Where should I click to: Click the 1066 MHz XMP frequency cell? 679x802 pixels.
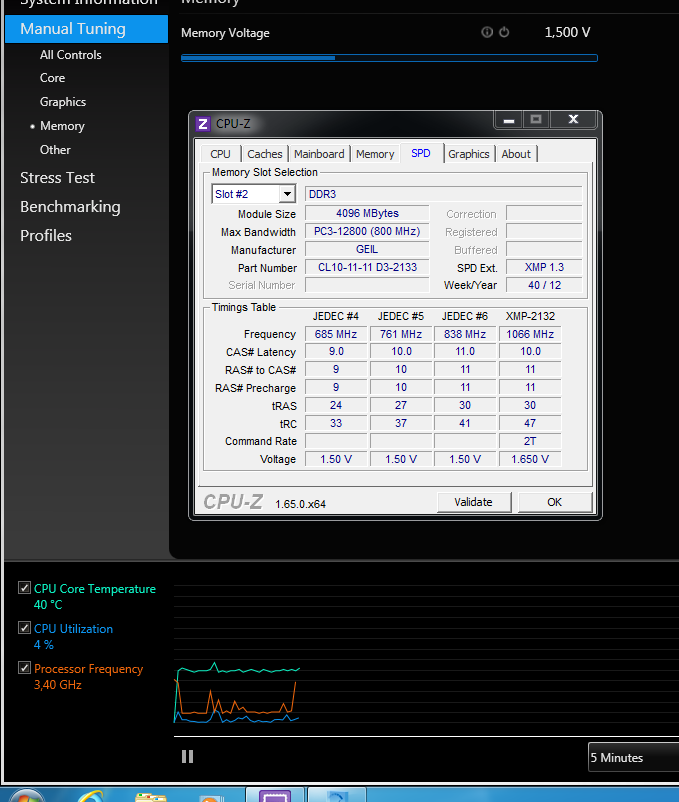pyautogui.click(x=530, y=334)
